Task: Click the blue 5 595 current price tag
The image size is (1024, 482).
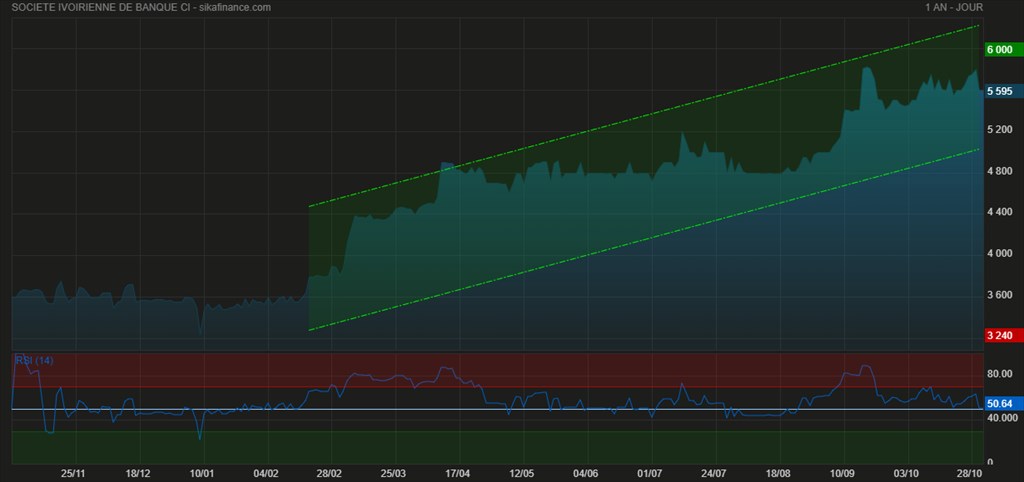Action: tap(1002, 91)
